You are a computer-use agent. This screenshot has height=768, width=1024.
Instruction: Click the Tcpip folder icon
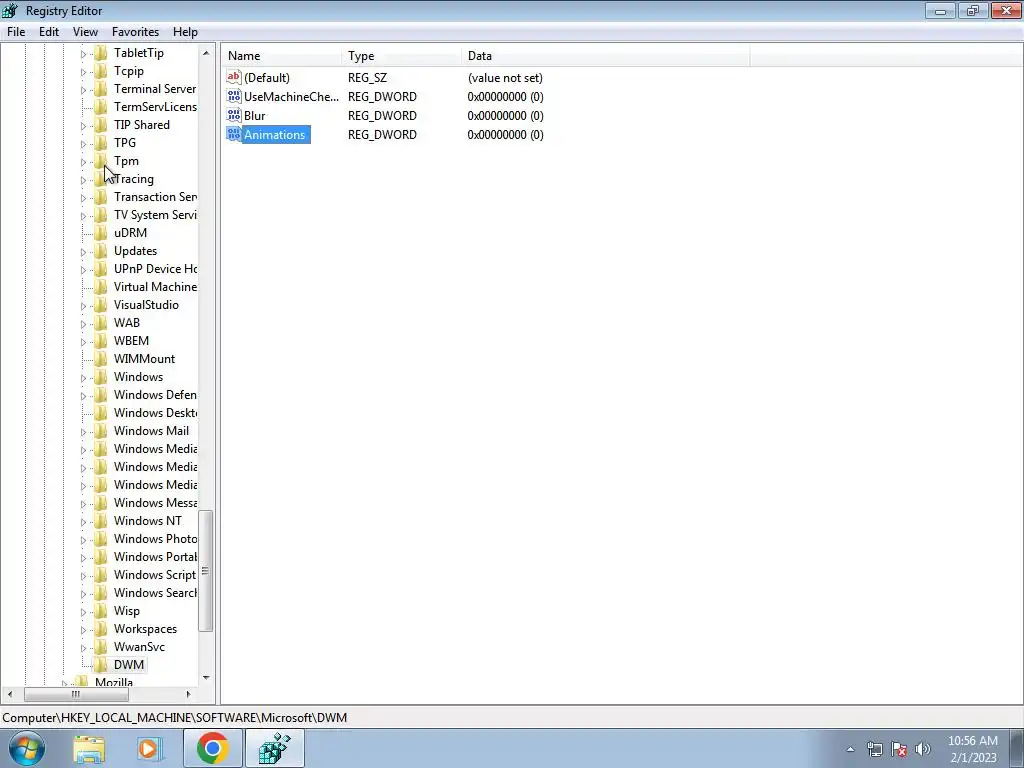[101, 71]
